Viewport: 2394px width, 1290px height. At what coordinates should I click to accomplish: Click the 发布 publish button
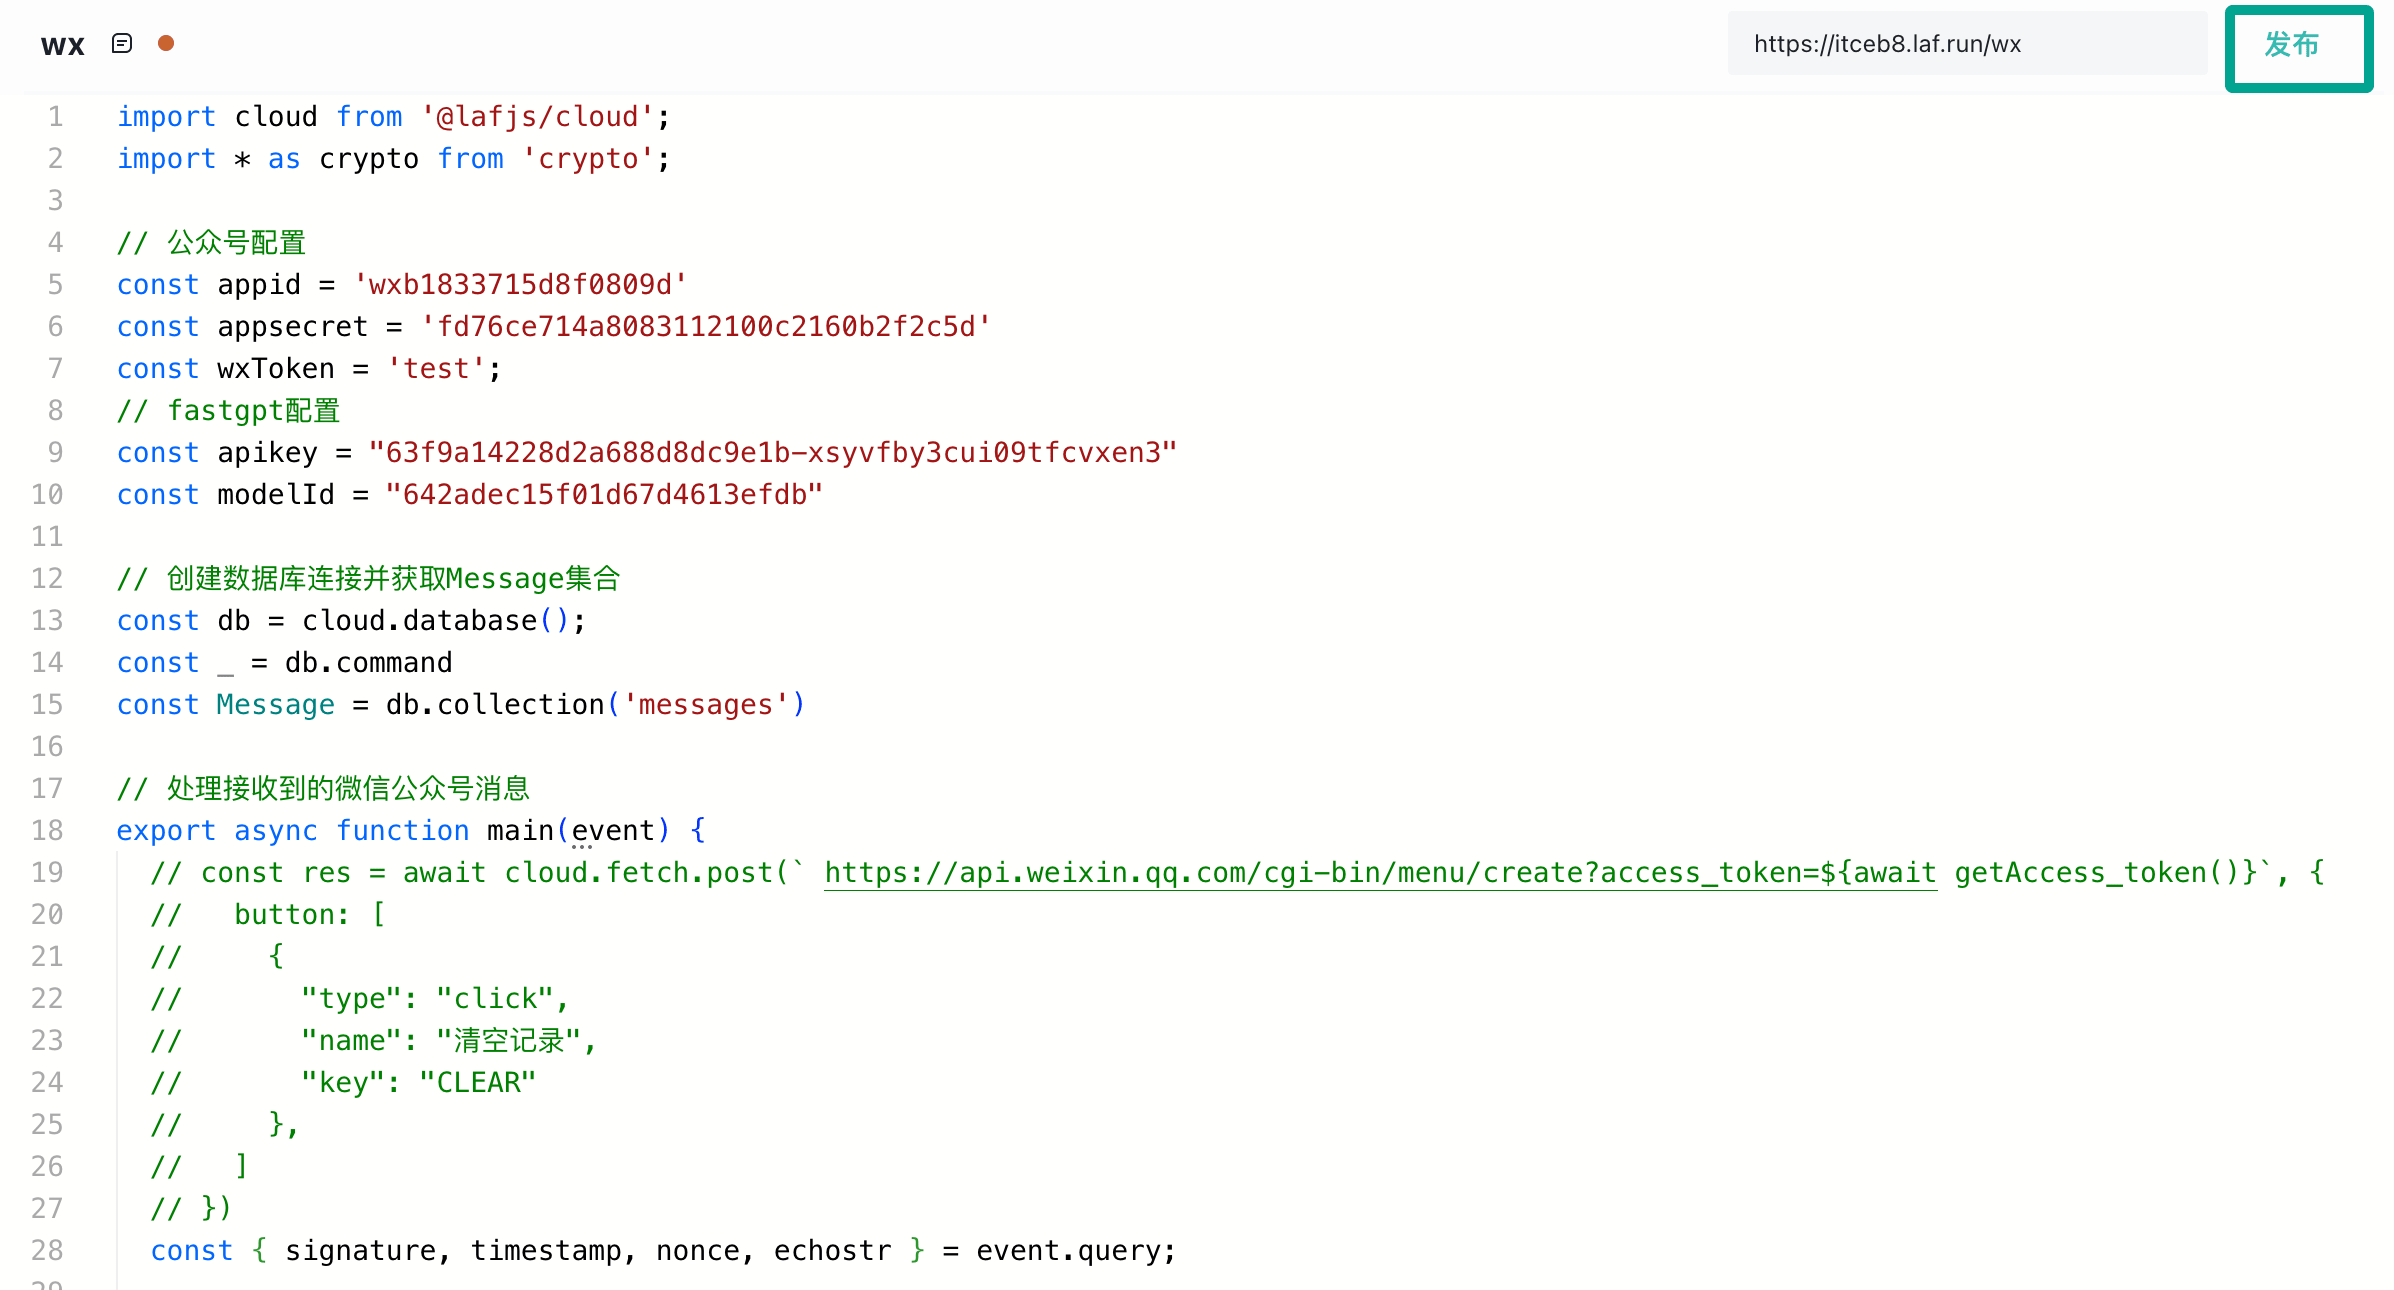2297,47
